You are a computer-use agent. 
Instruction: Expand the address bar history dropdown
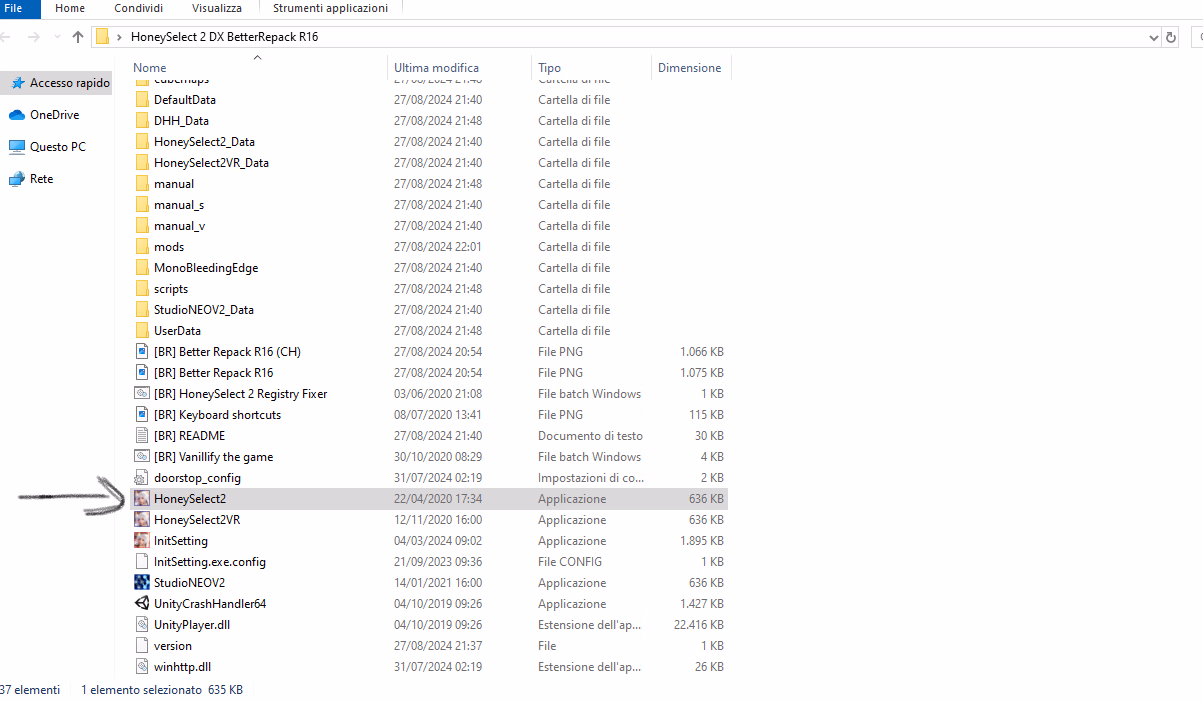click(x=1154, y=37)
